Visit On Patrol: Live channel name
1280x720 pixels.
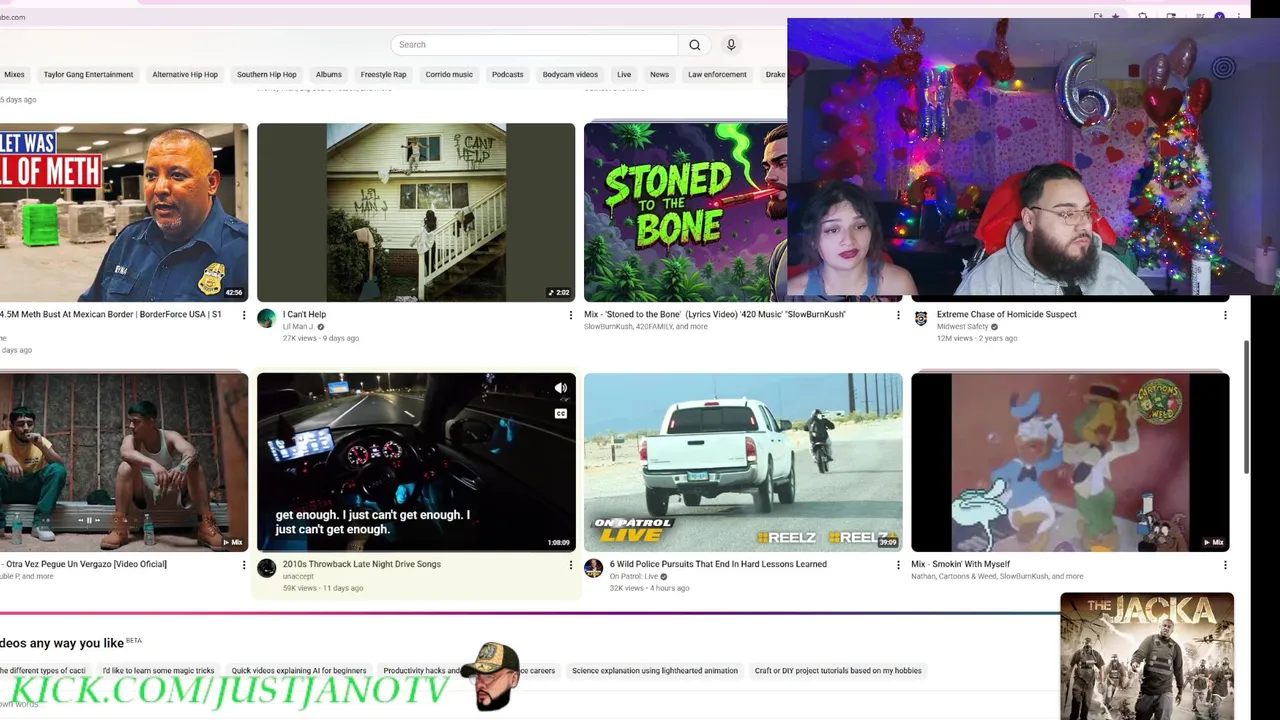[x=634, y=577]
